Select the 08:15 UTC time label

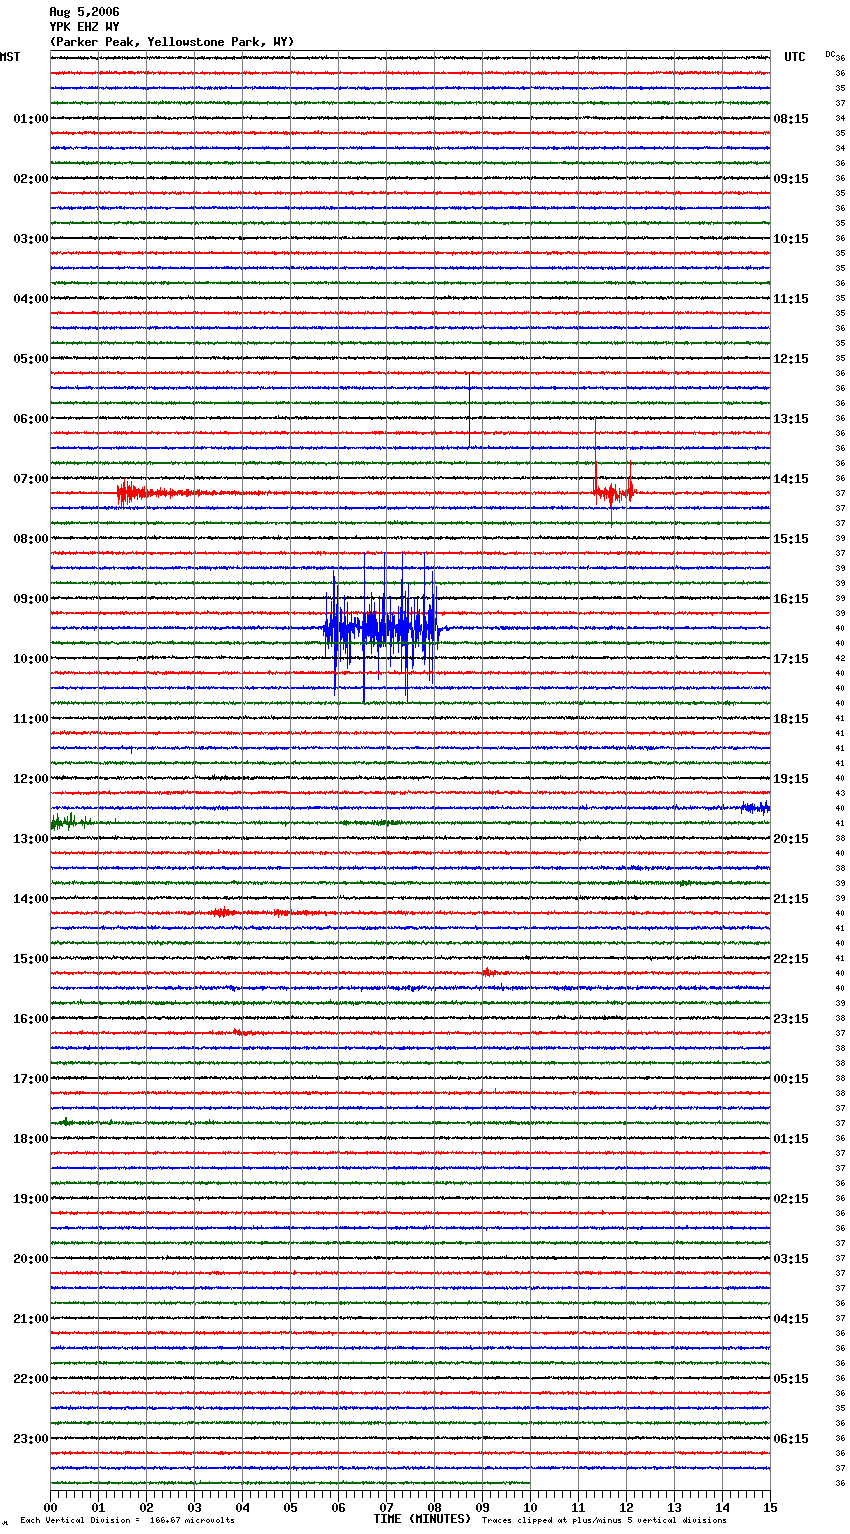(791, 119)
